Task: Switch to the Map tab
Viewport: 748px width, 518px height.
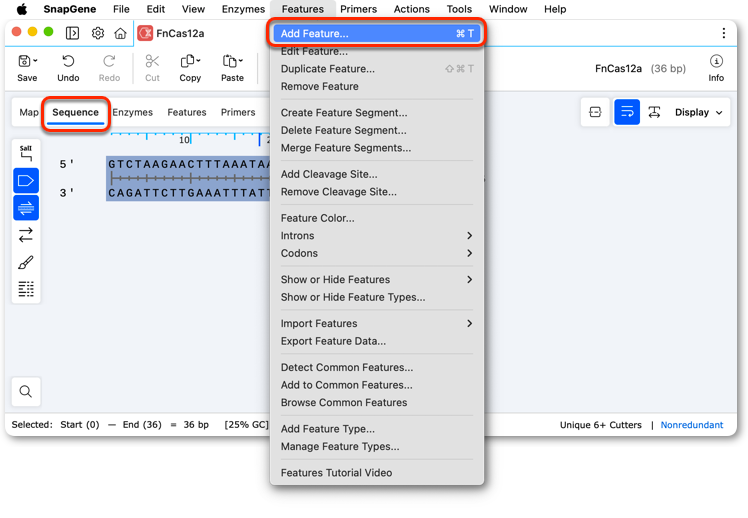Action: click(x=29, y=113)
